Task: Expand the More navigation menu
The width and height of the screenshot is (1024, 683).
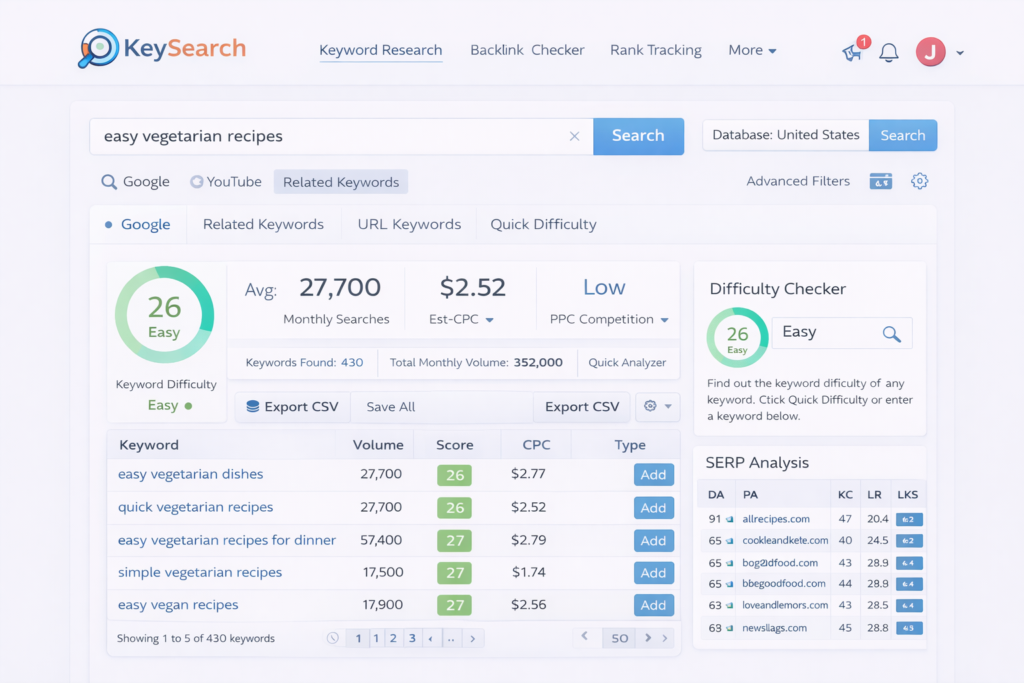Action: 752,50
